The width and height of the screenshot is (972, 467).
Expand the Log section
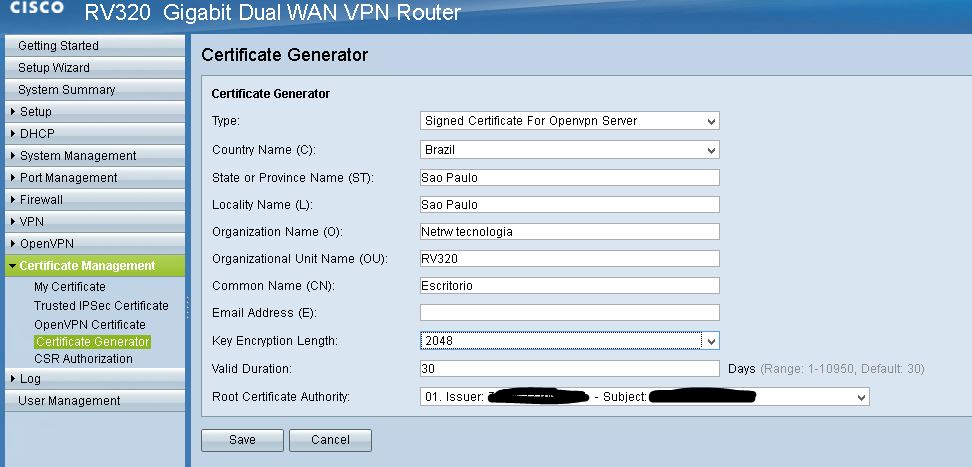(95, 378)
